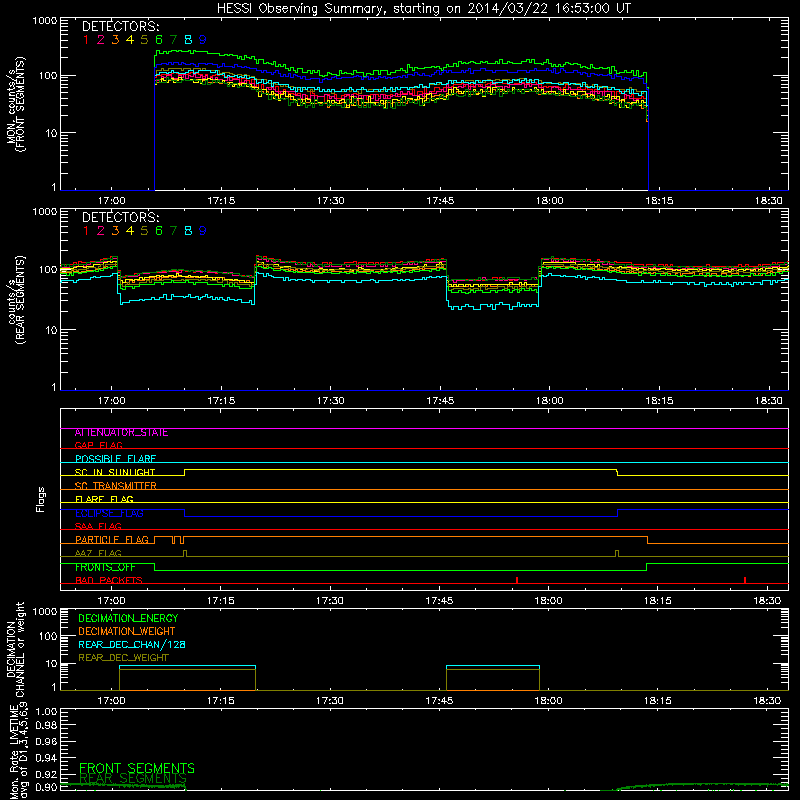The image size is (800, 800).
Task: Click the REAR_DEC_CHAN/128 legend entry
Action: [x=132, y=645]
